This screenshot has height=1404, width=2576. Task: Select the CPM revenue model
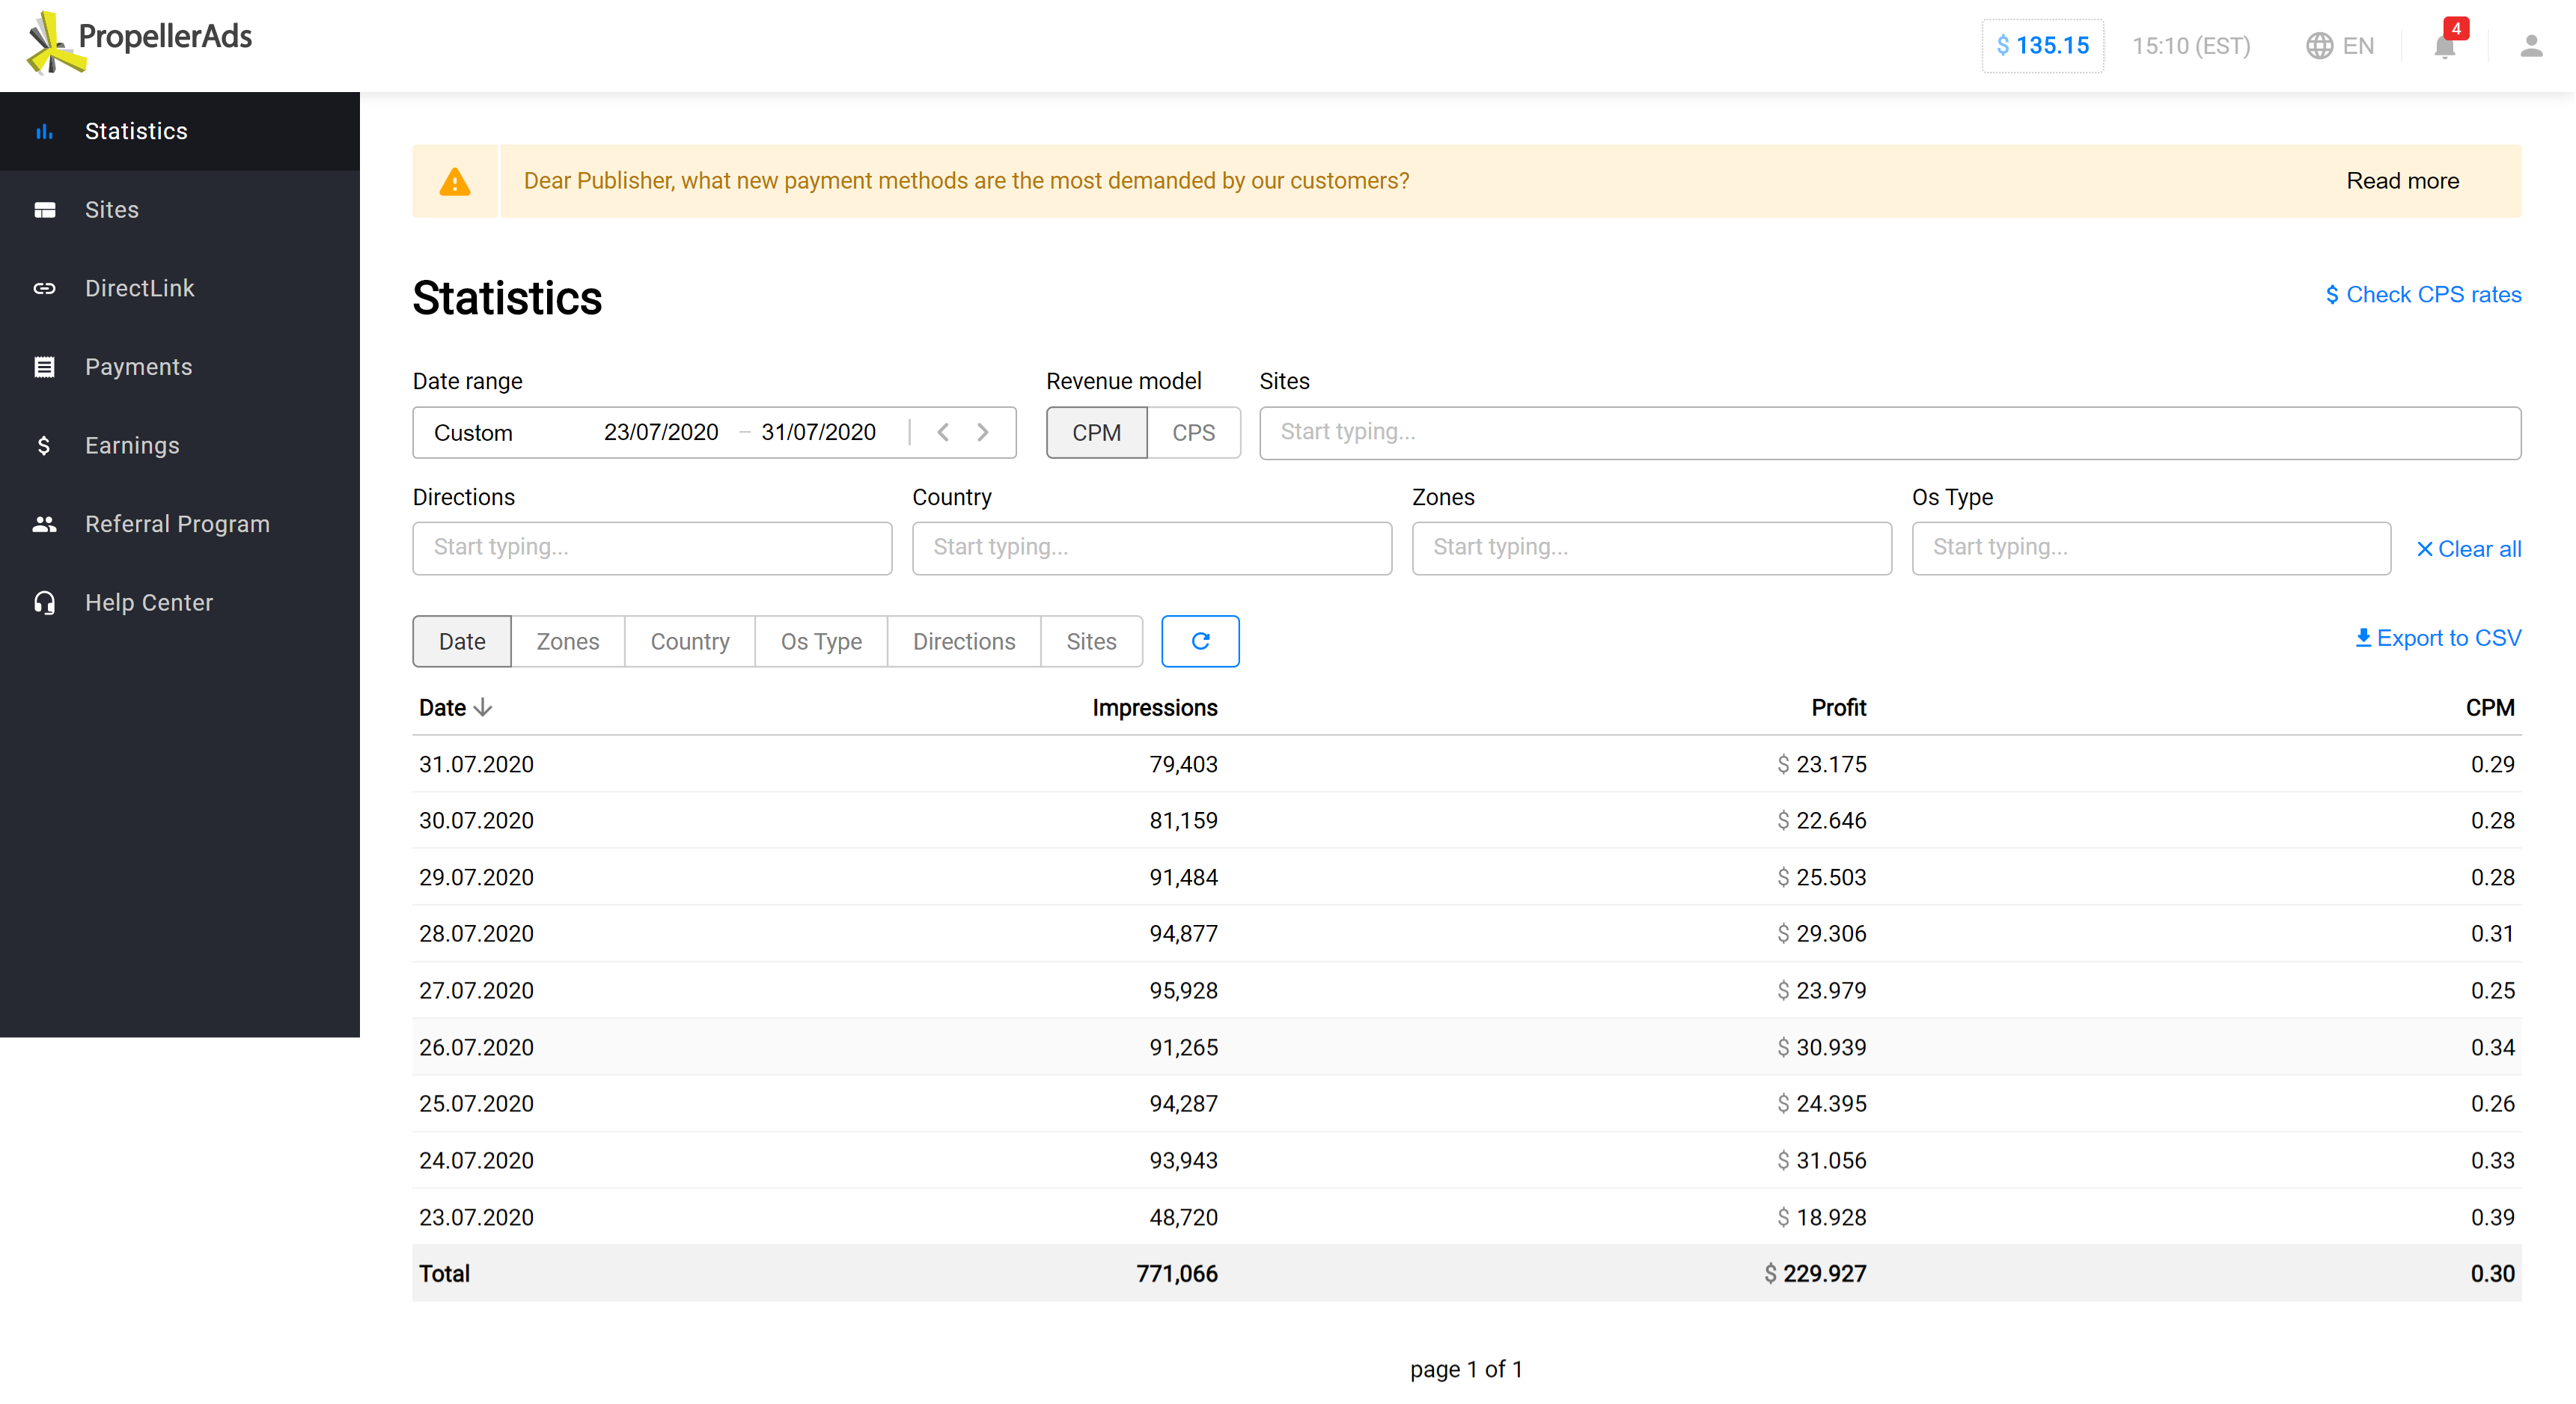tap(1096, 433)
